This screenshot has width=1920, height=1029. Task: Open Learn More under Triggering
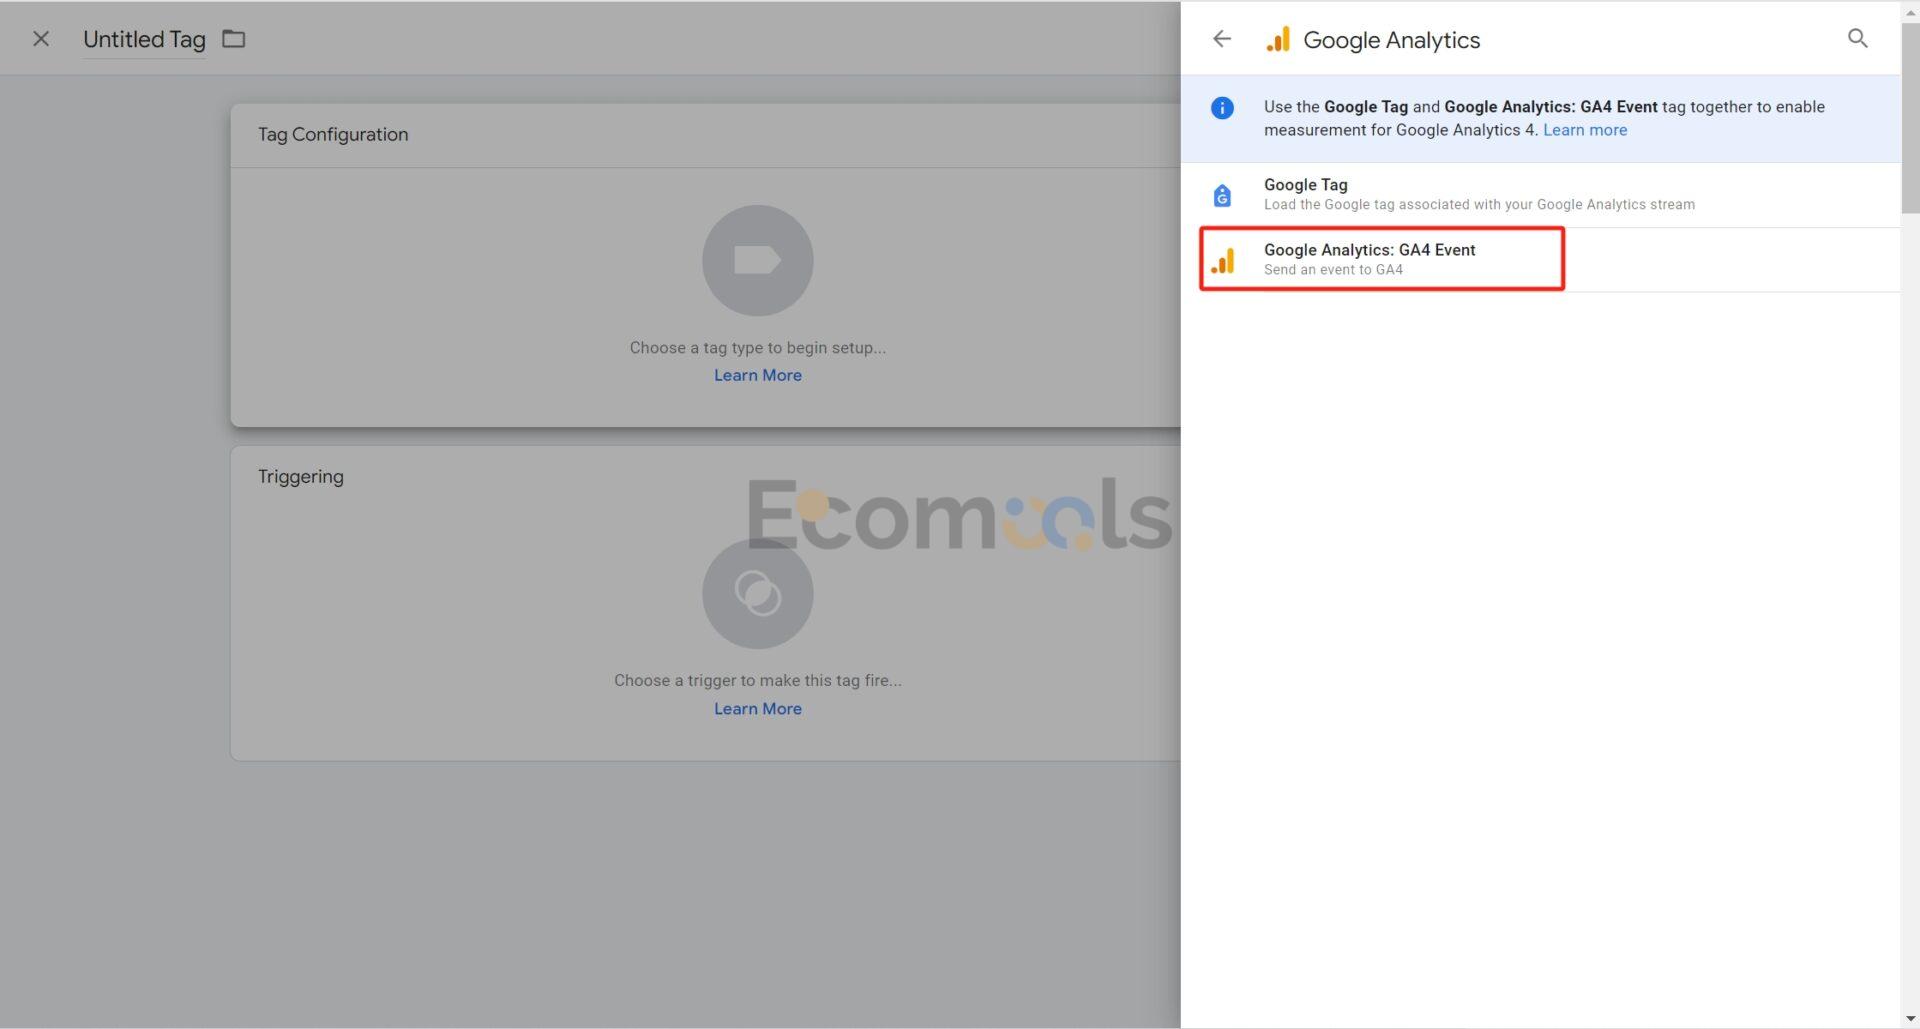pos(757,708)
